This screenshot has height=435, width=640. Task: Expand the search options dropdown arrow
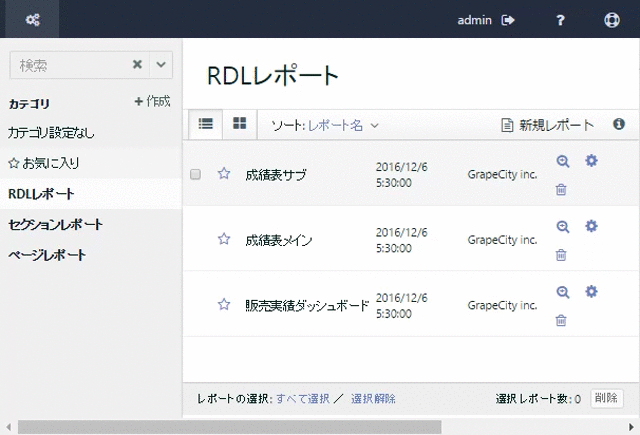pos(162,65)
